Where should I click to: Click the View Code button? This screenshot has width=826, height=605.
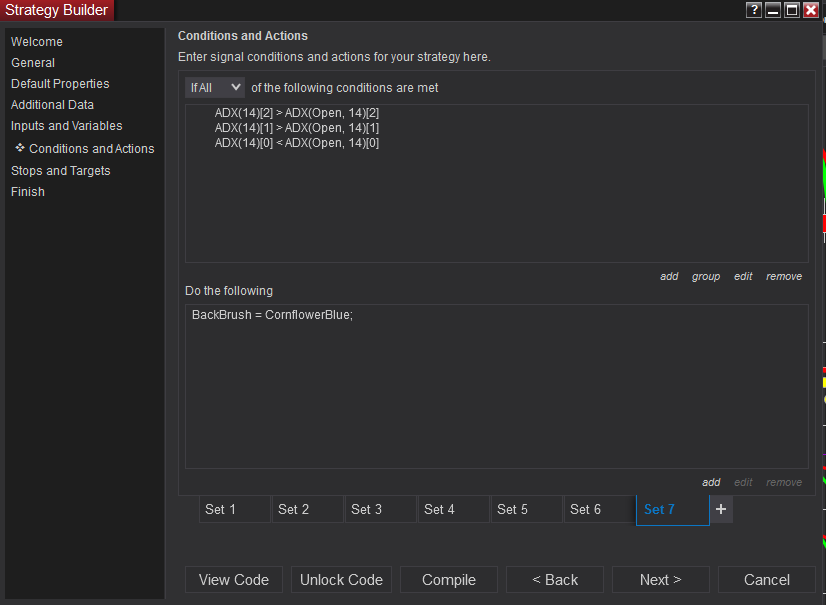pyautogui.click(x=234, y=580)
